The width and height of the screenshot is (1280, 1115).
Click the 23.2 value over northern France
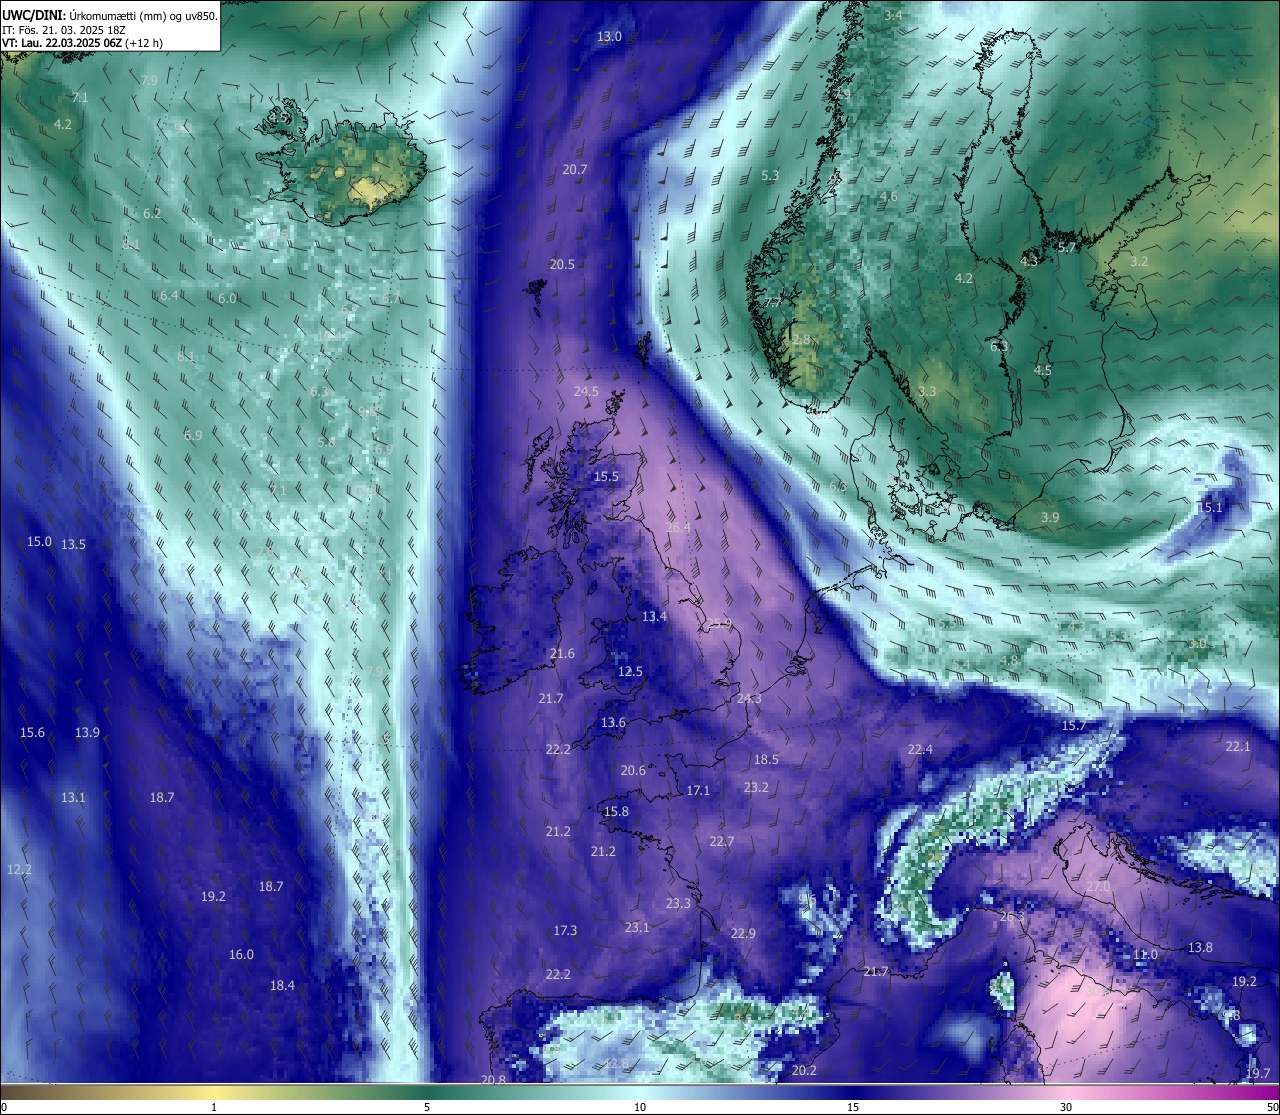[756, 787]
